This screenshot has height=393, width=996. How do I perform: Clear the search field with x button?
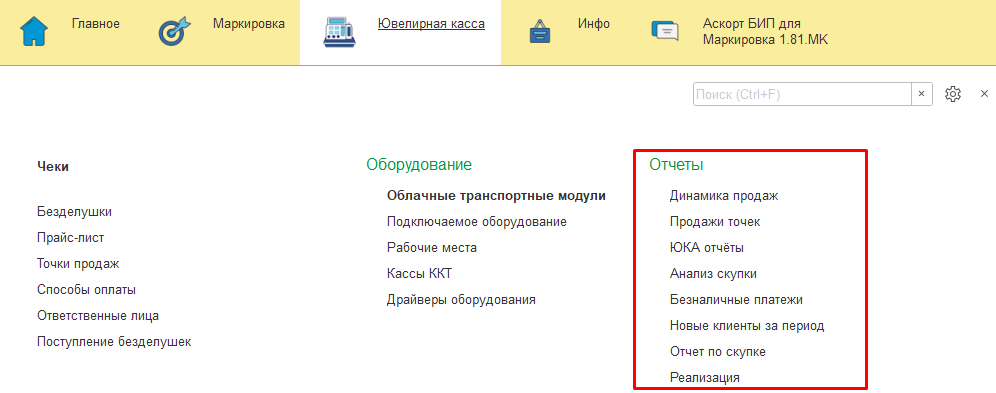pos(922,94)
